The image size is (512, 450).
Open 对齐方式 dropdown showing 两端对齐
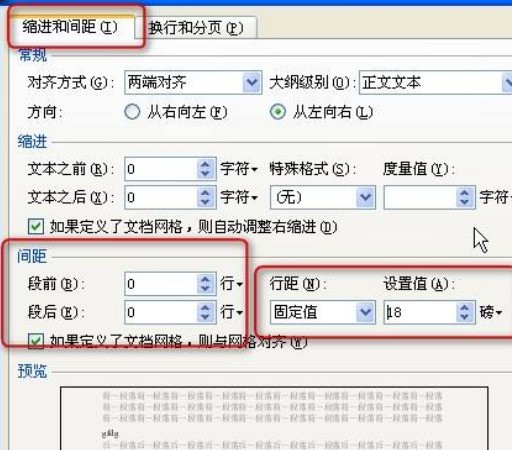pyautogui.click(x=193, y=82)
